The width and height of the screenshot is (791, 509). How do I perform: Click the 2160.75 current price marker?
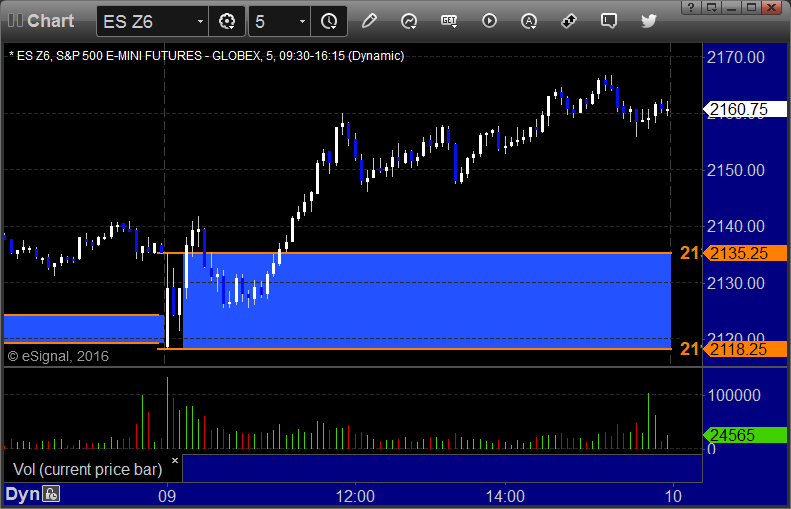click(745, 109)
